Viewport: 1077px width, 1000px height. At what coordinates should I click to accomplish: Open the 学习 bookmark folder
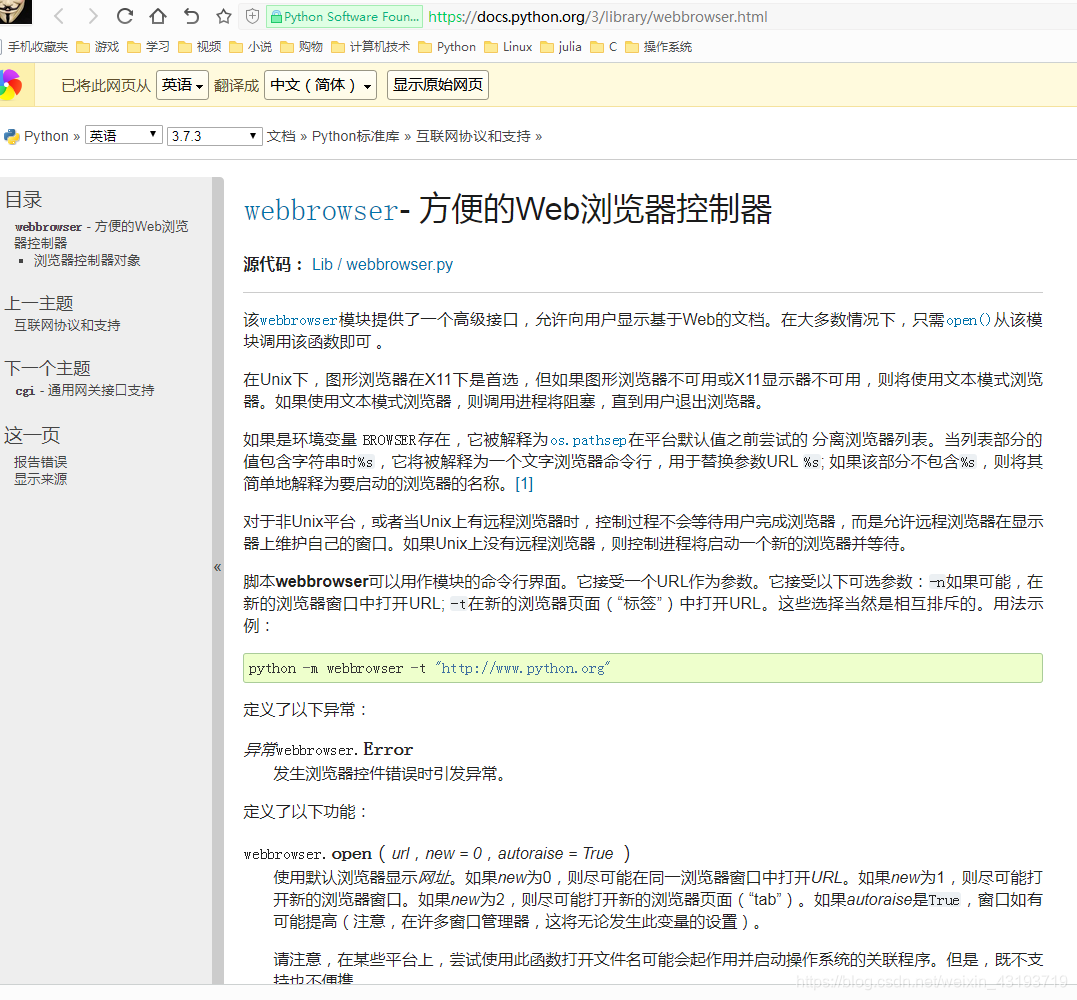click(x=148, y=47)
